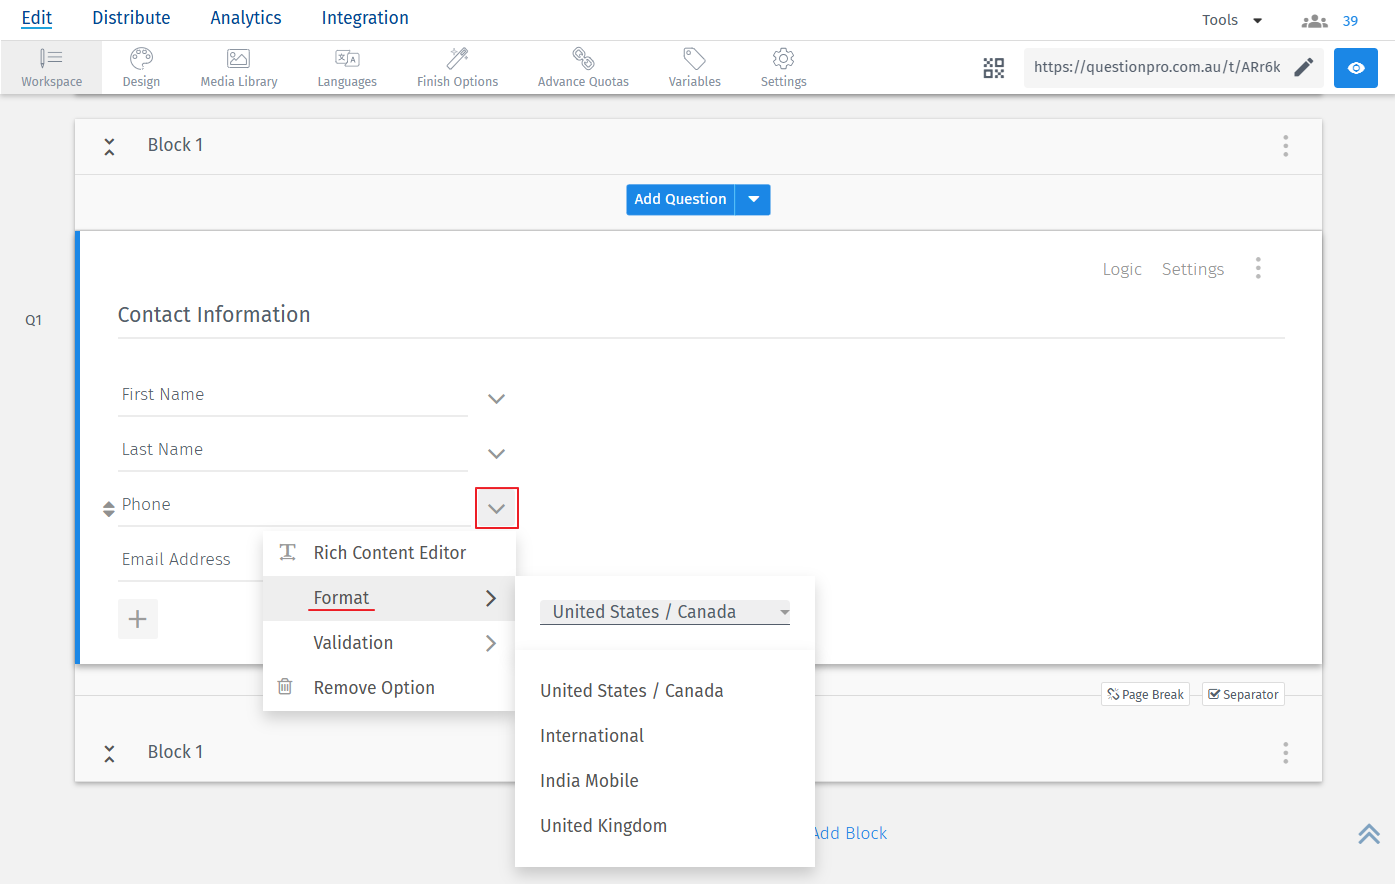Screen dimensions: 1395x884
Task: Click the Add Question button
Action: click(x=680, y=199)
